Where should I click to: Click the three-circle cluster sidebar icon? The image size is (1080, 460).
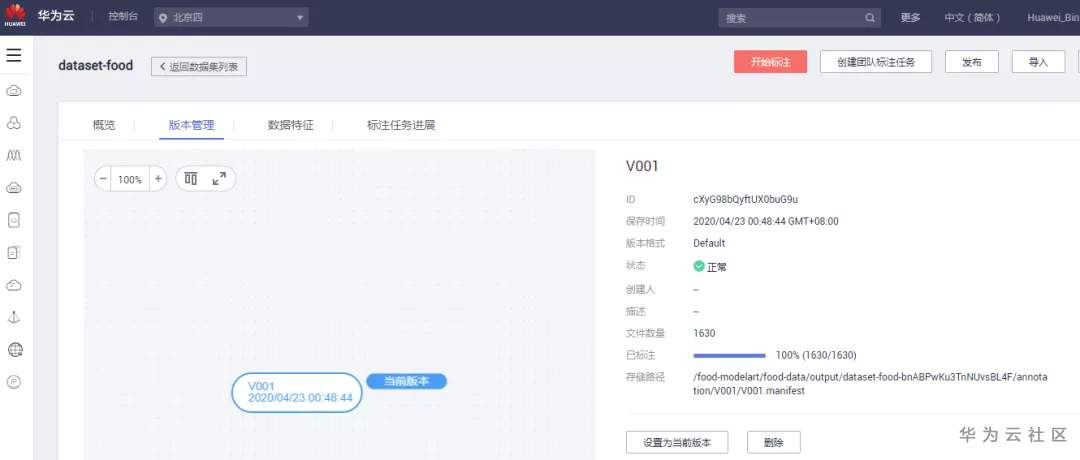click(14, 123)
